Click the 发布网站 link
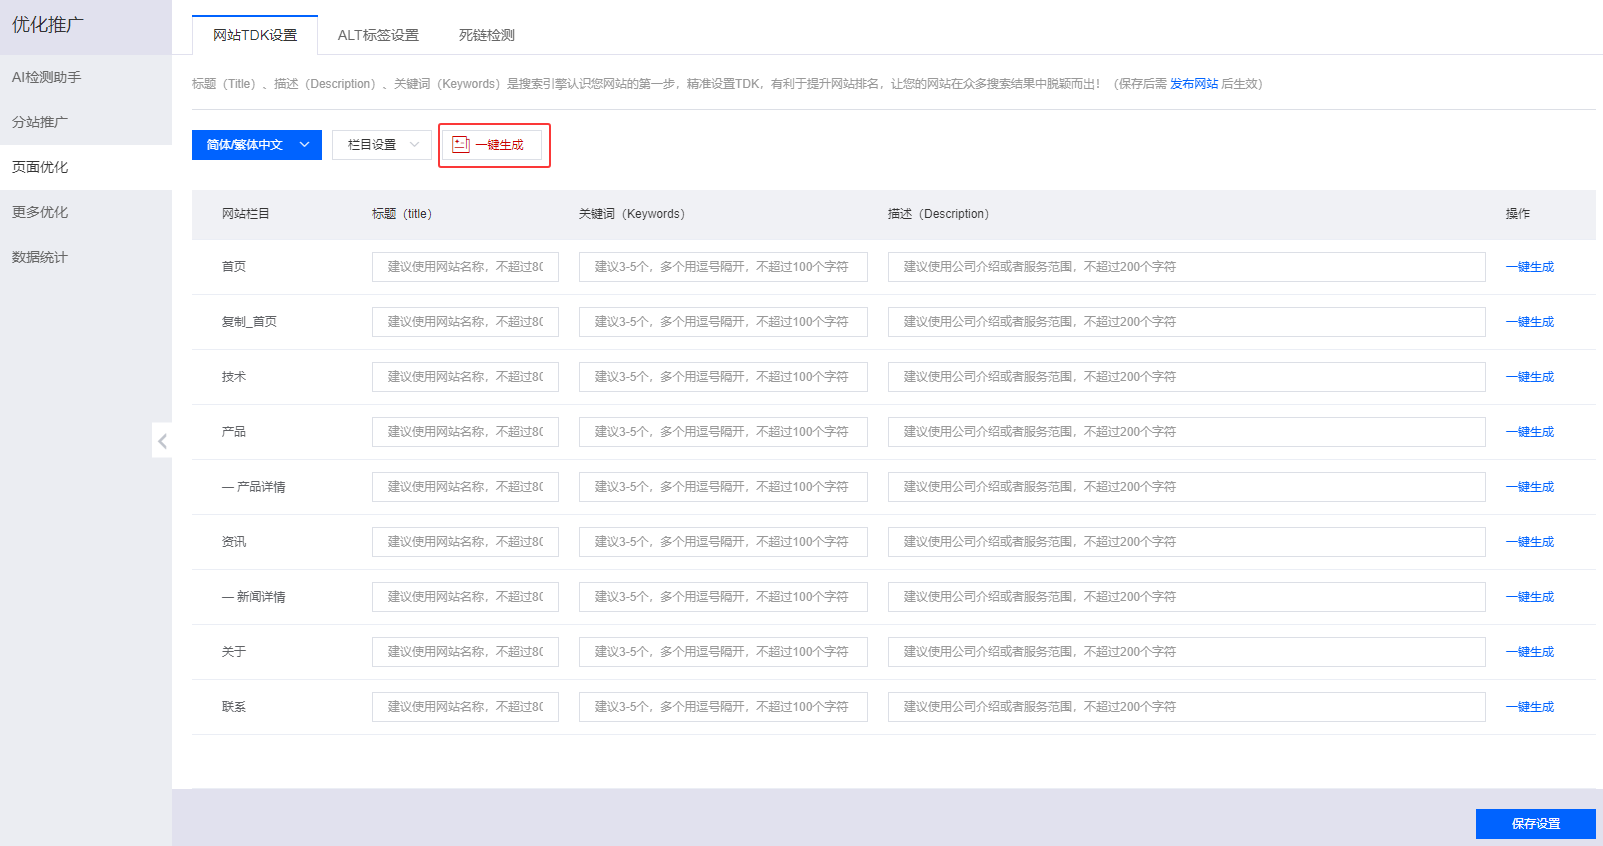Viewport: 1603px width, 846px height. (x=1194, y=84)
